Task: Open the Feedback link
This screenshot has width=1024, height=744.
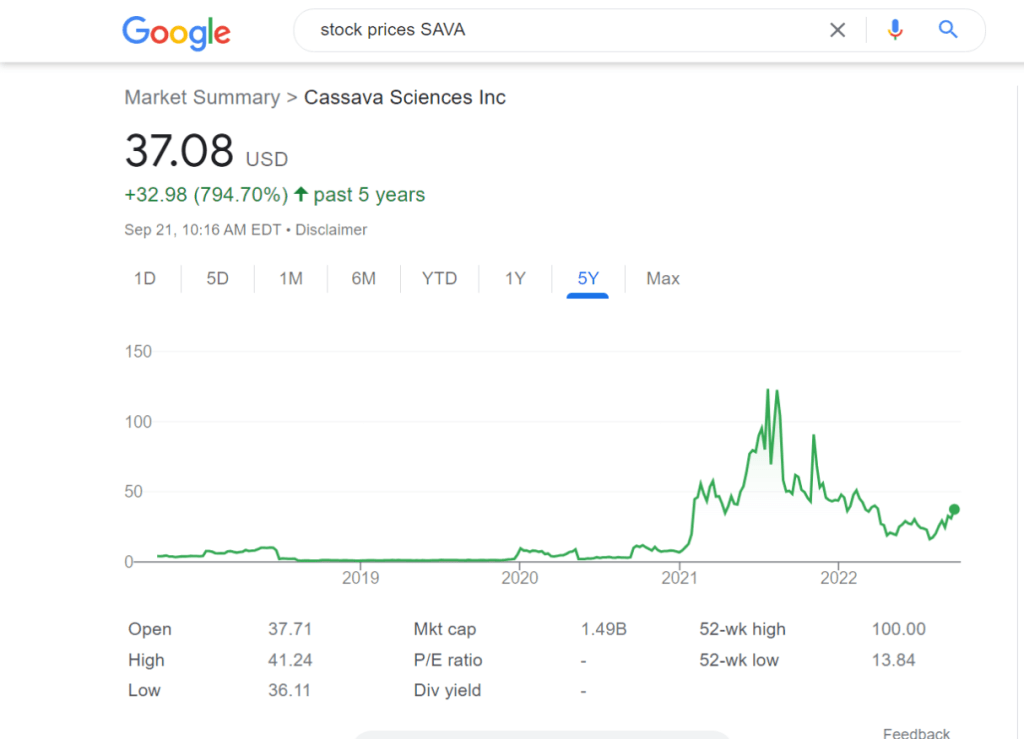Action: (916, 734)
